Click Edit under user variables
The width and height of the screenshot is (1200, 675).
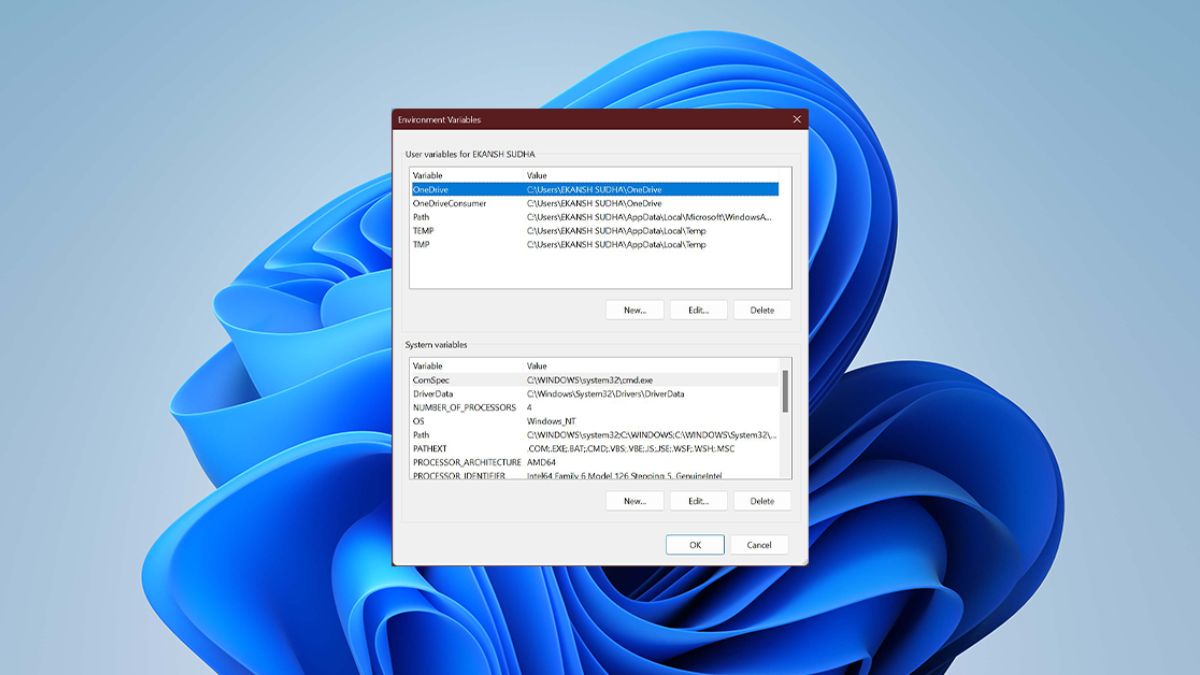click(x=698, y=310)
